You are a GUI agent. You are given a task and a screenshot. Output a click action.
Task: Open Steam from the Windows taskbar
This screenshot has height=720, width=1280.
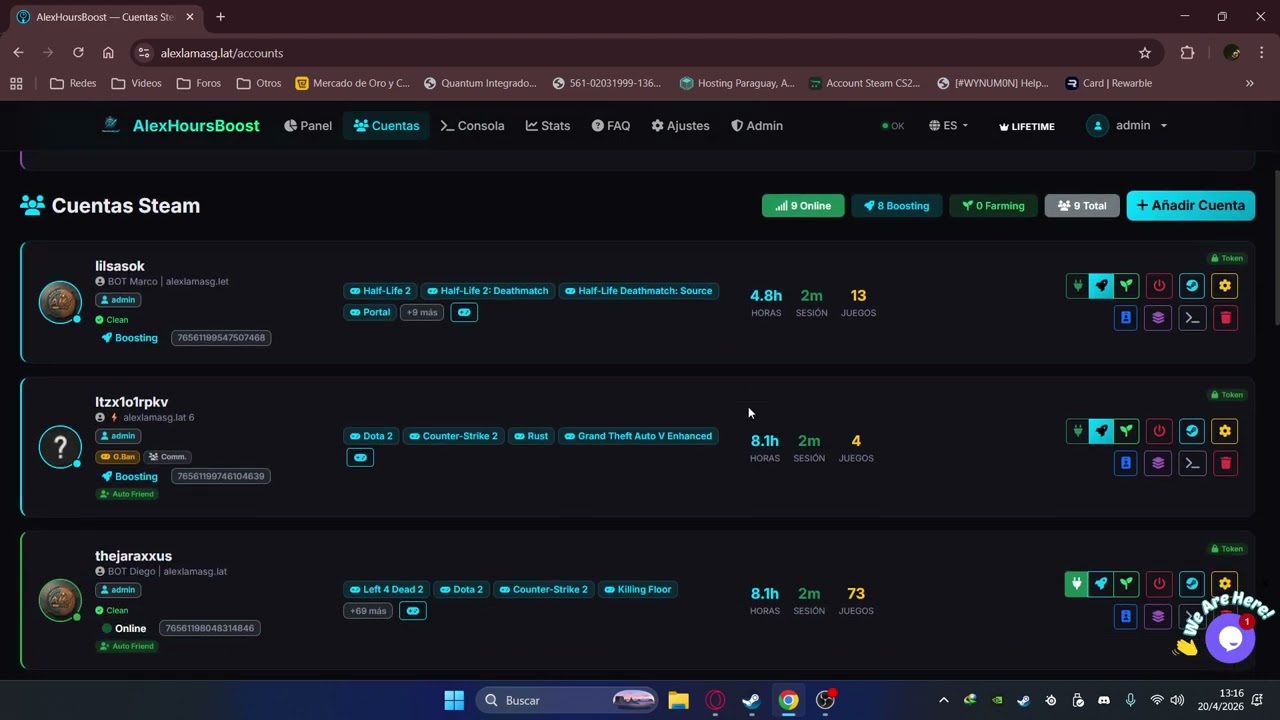coord(751,700)
